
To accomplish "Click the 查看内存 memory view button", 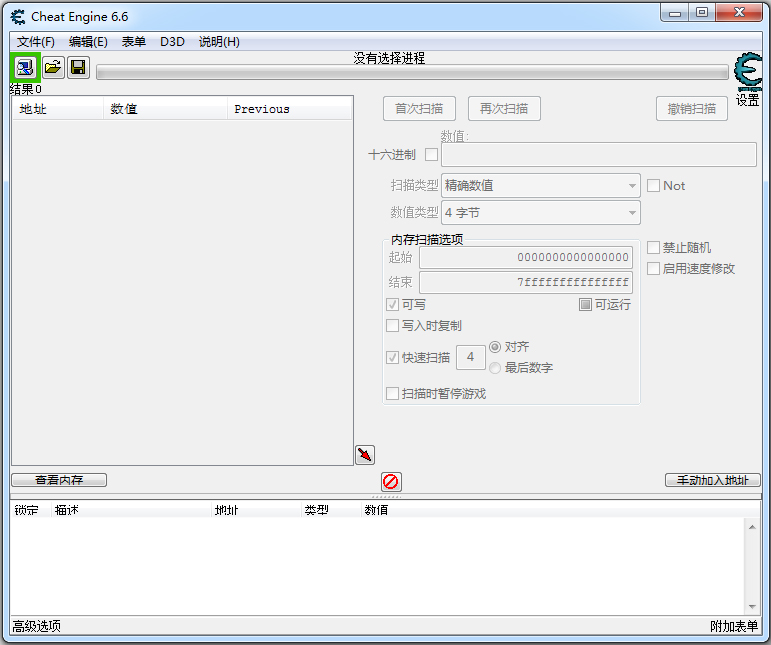I will click(59, 480).
